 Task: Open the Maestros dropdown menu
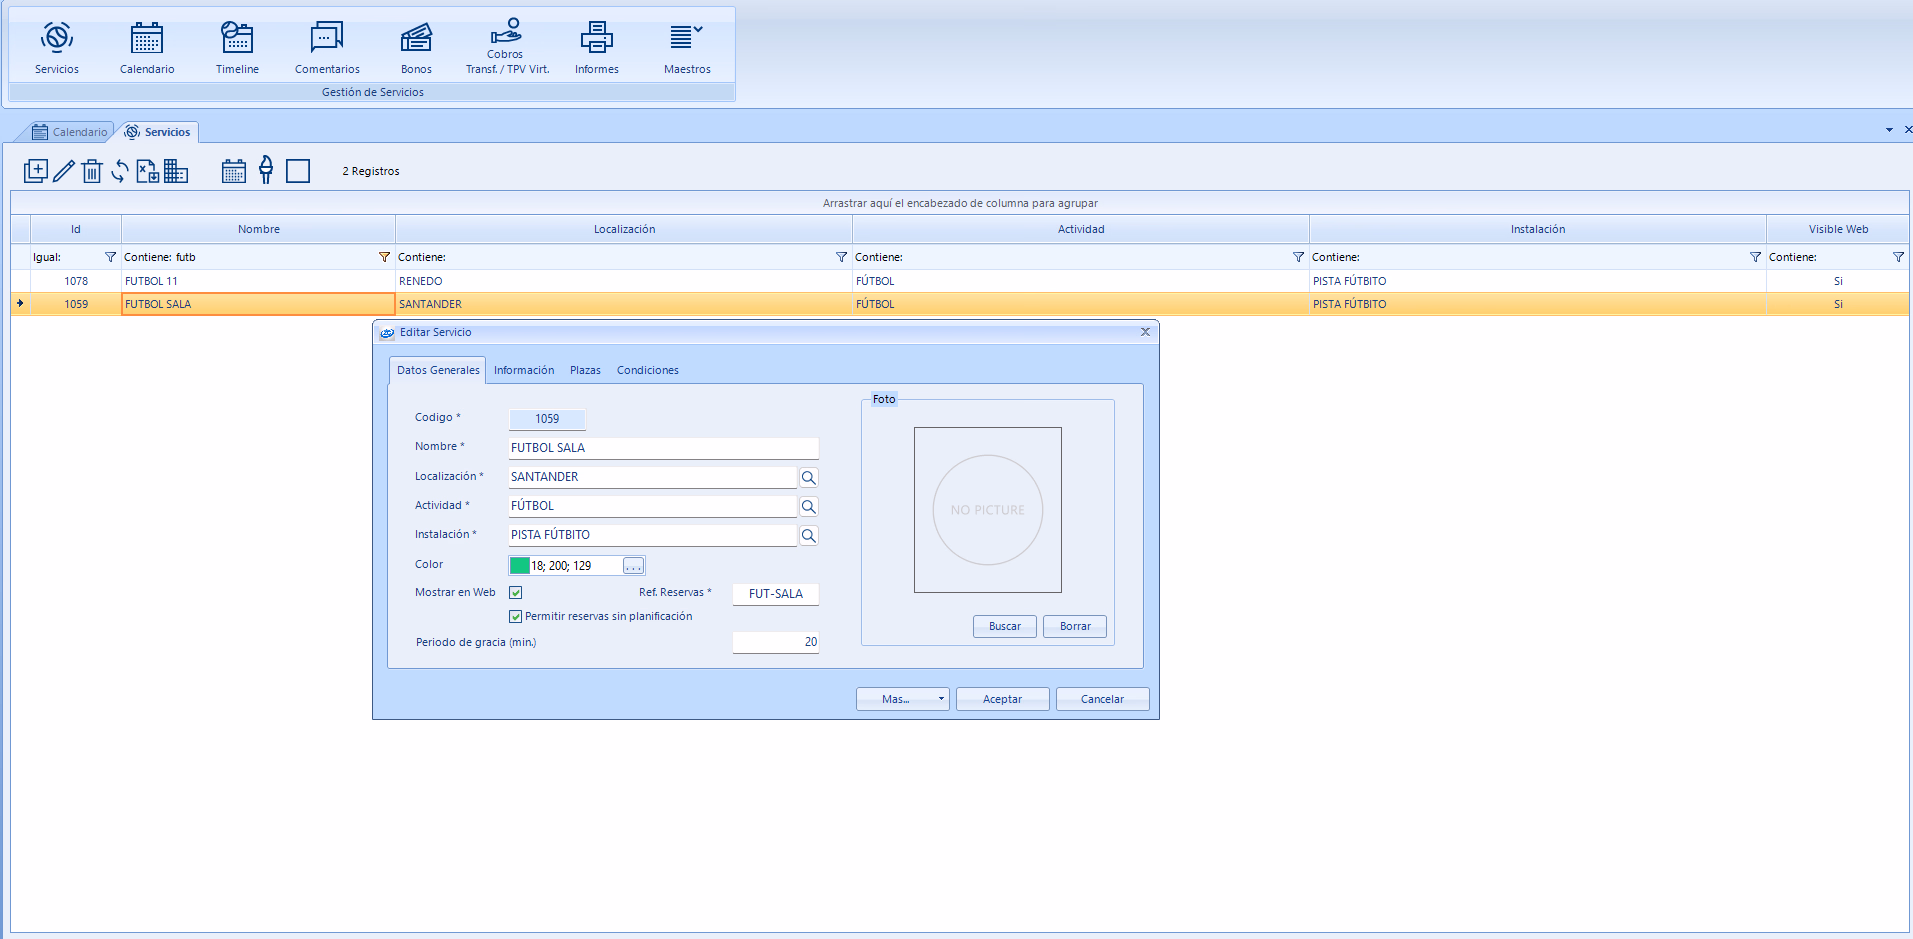click(687, 48)
